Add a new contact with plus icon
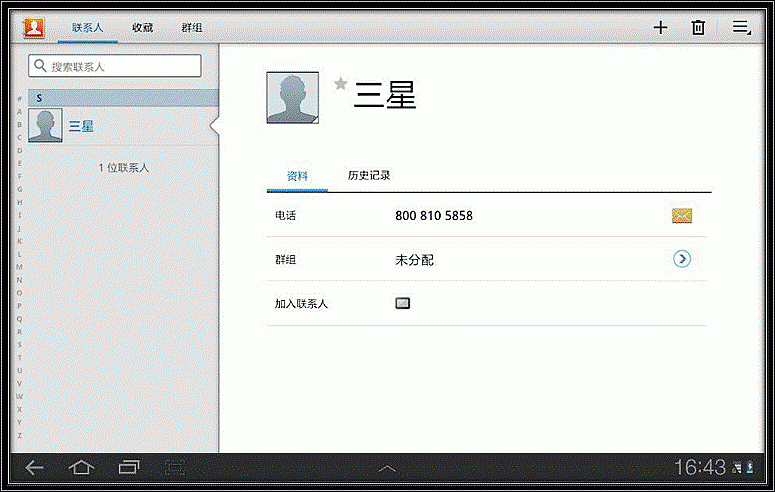Screen dimensions: 775x492 point(660,28)
